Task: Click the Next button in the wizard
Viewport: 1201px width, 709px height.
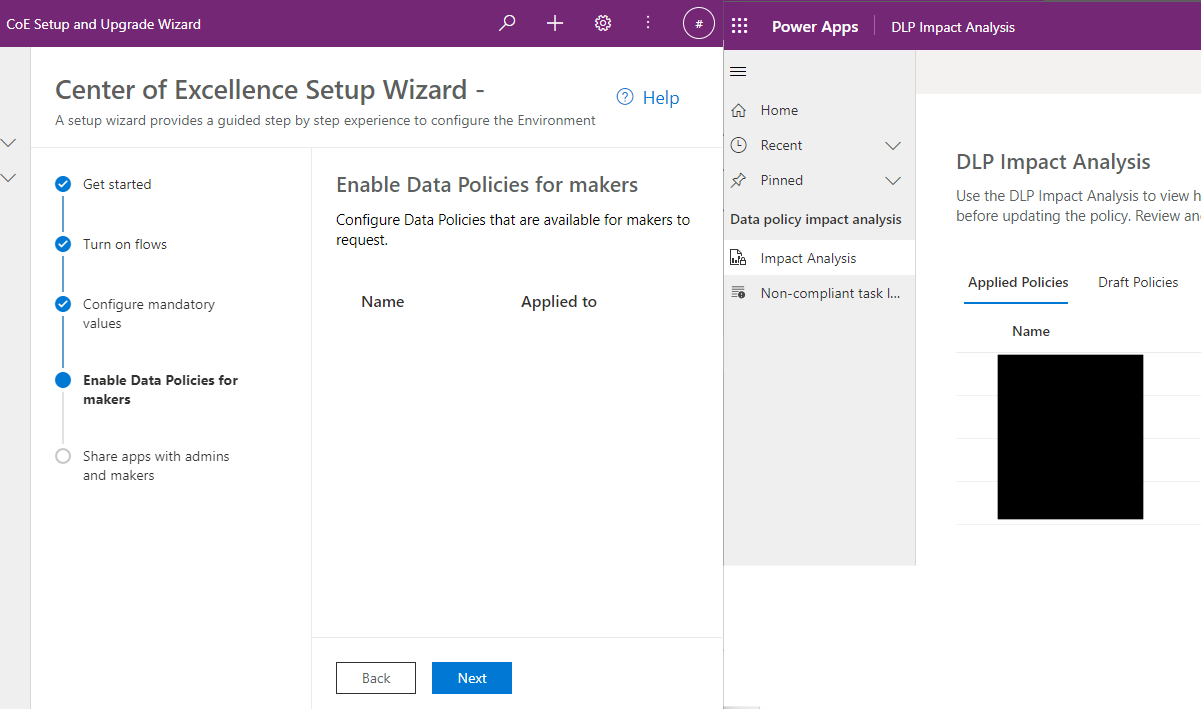Action: 471,677
